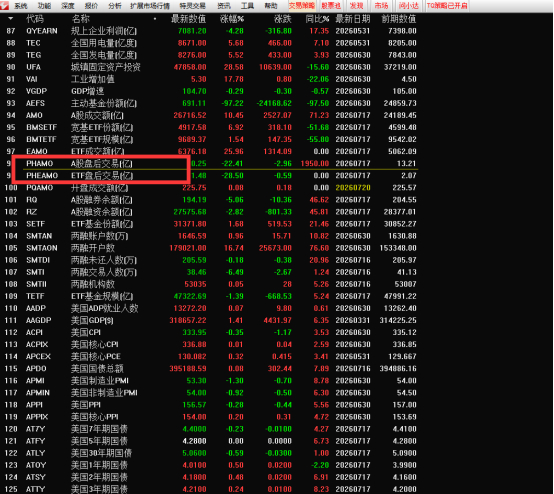The height and width of the screenshot is (494, 554).
Task: Sort by the 同比% column header
Action: (317, 19)
